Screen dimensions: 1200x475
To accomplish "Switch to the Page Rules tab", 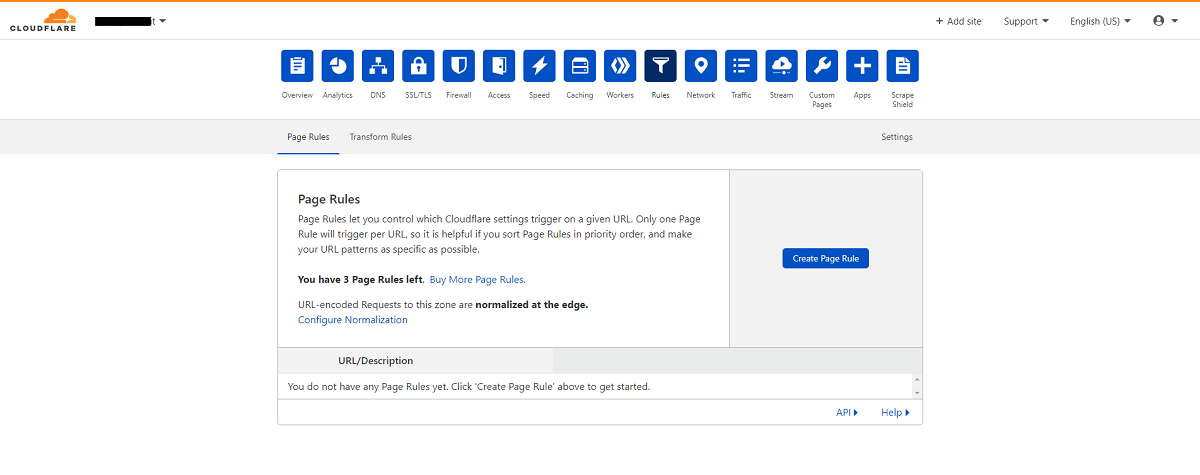I will pyautogui.click(x=308, y=137).
